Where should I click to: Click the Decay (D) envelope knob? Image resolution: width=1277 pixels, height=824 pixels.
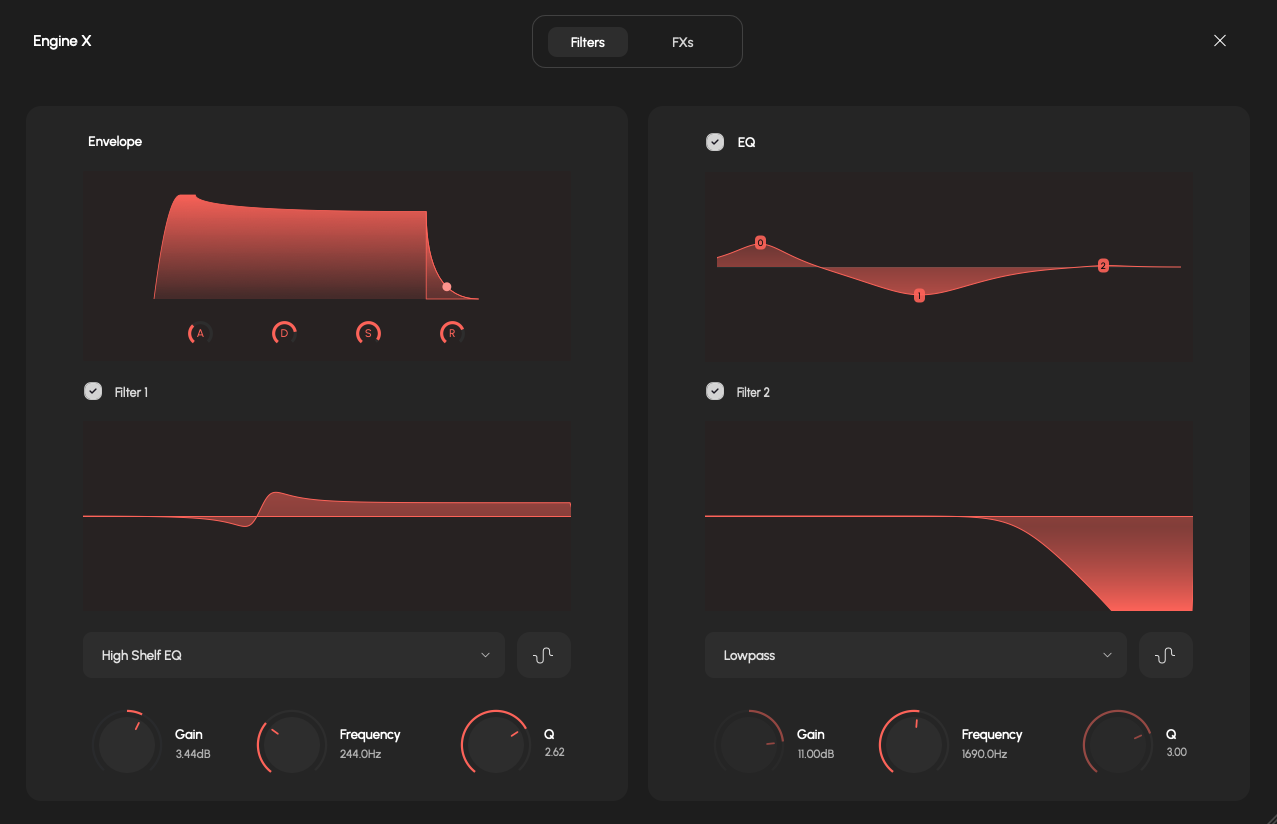(x=284, y=333)
